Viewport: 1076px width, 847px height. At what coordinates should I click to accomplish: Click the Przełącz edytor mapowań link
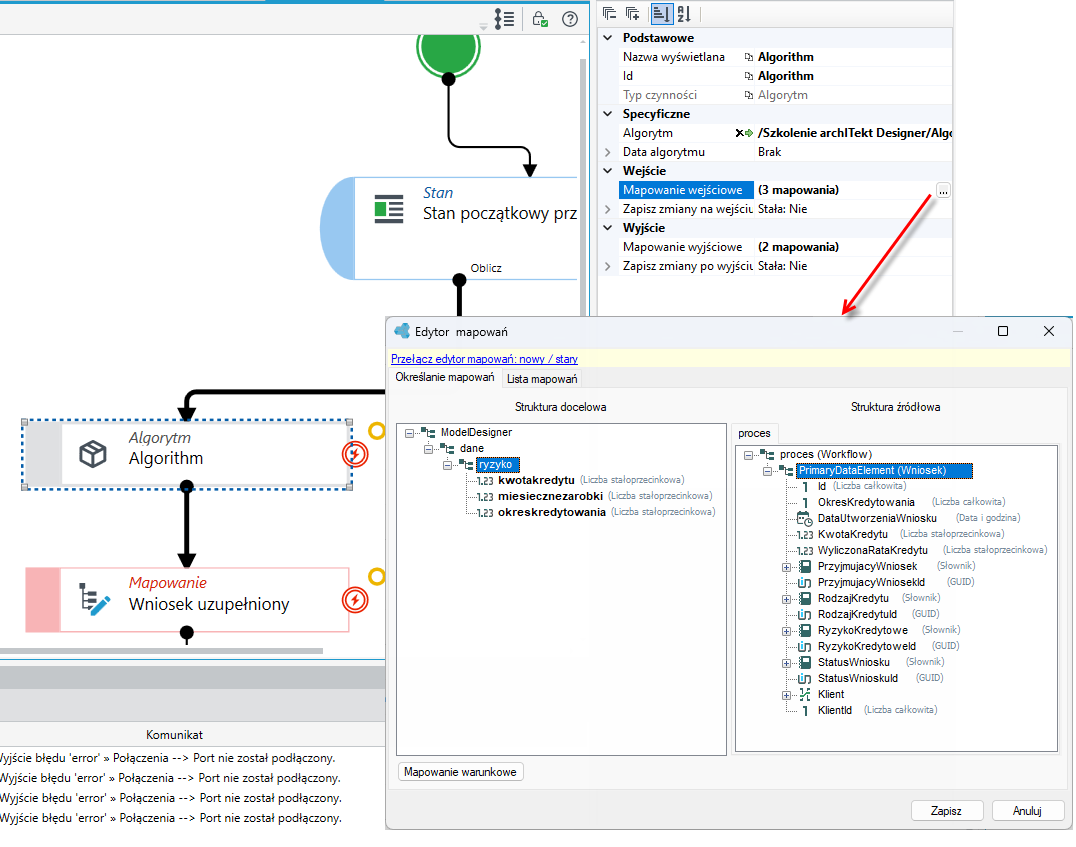(x=484, y=359)
